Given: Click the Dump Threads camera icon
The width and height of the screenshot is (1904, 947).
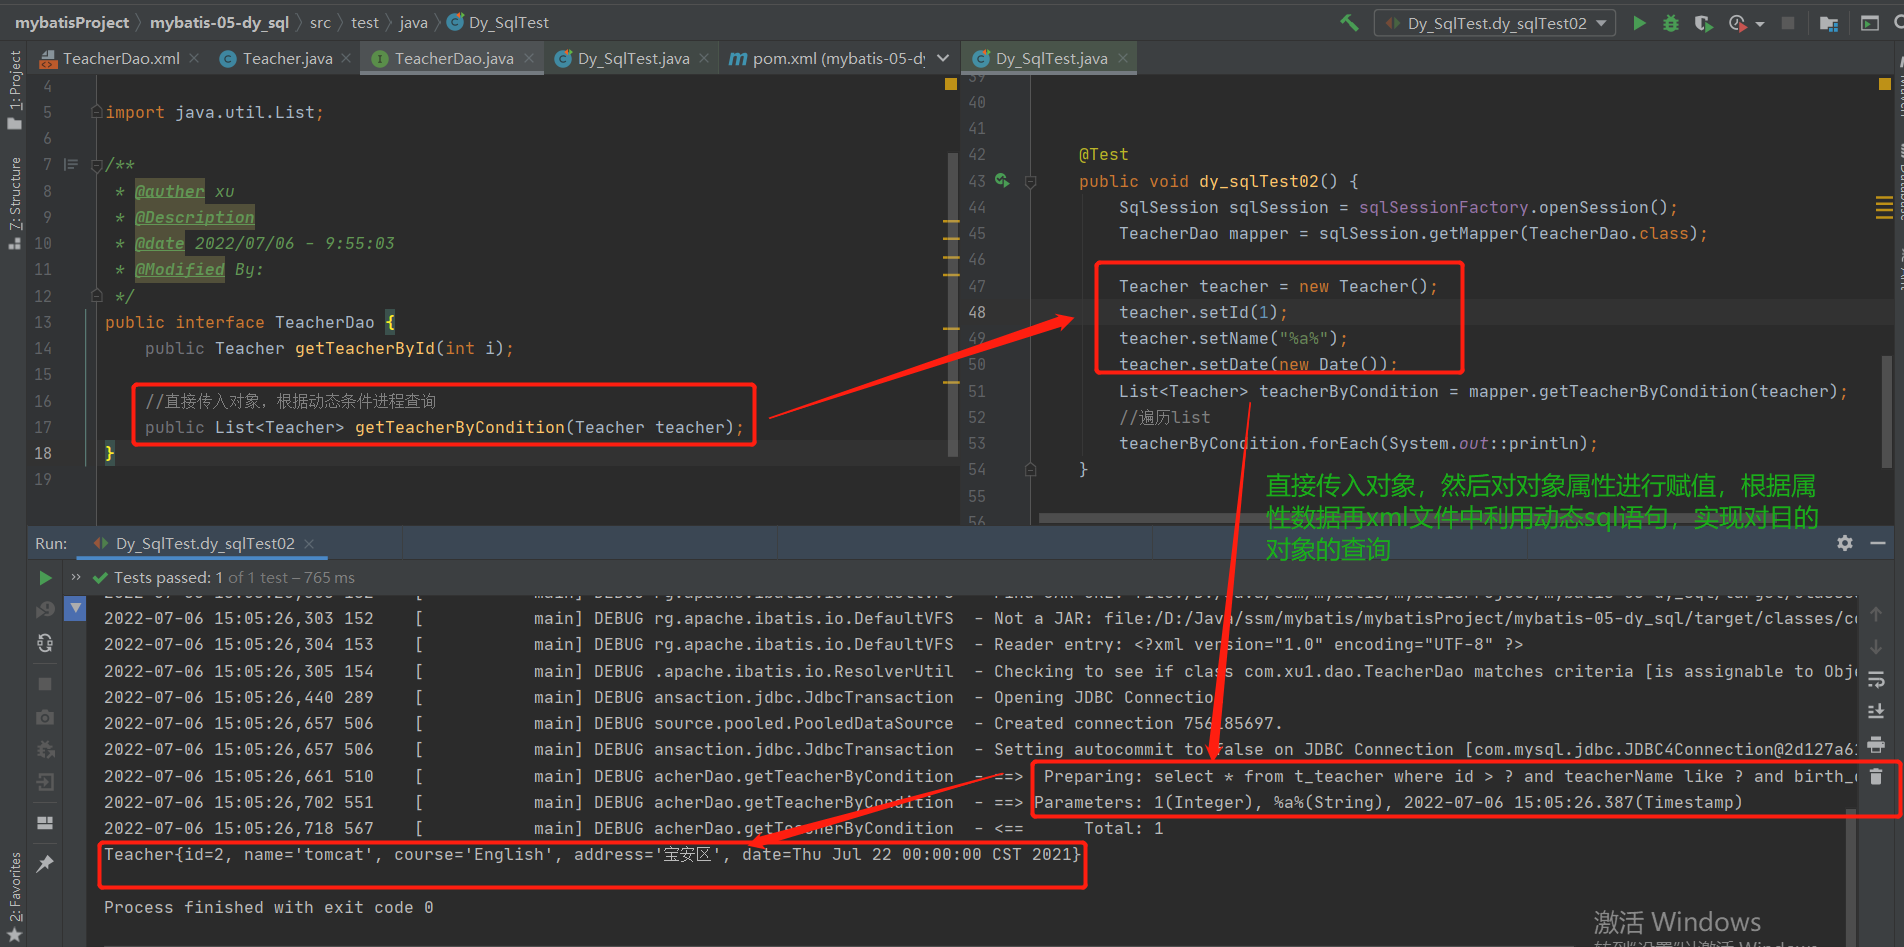Looking at the screenshot, I should coord(45,717).
